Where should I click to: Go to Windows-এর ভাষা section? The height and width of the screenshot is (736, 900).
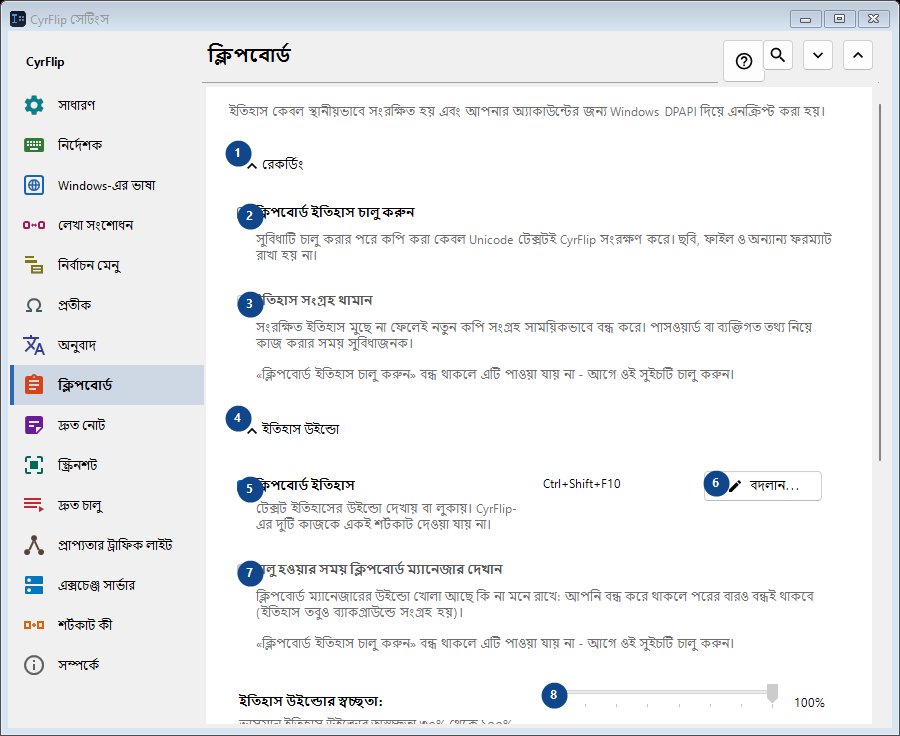coord(107,185)
